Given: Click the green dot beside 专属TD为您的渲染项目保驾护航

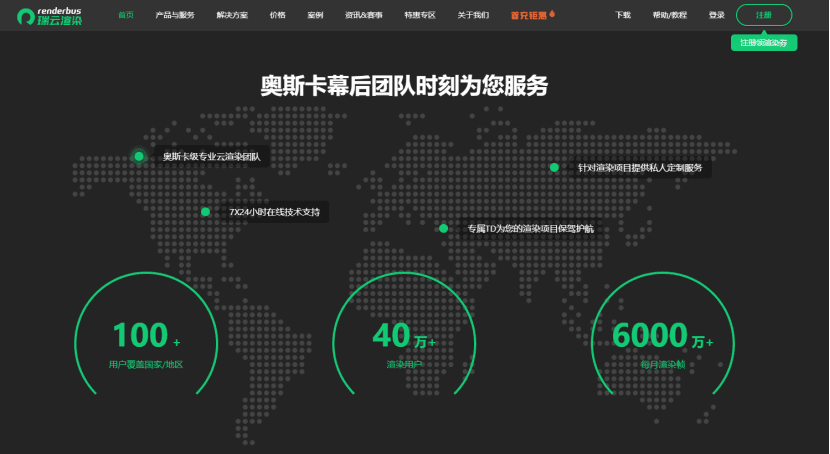Looking at the screenshot, I should click(443, 228).
